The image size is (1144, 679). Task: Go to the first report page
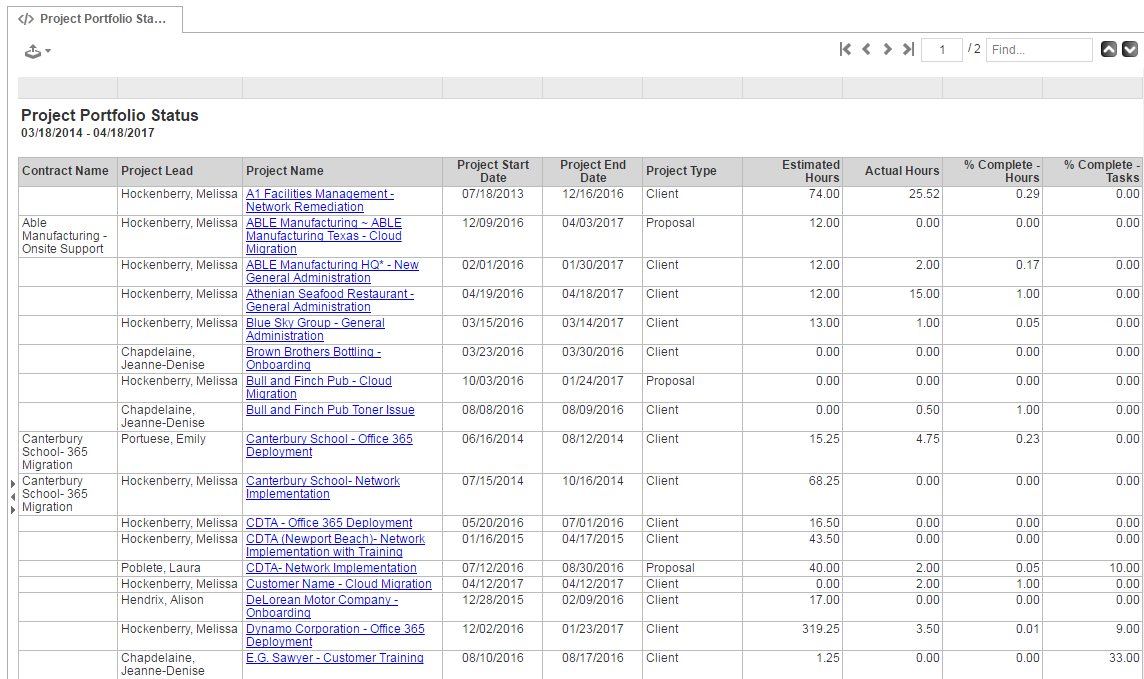coord(846,49)
